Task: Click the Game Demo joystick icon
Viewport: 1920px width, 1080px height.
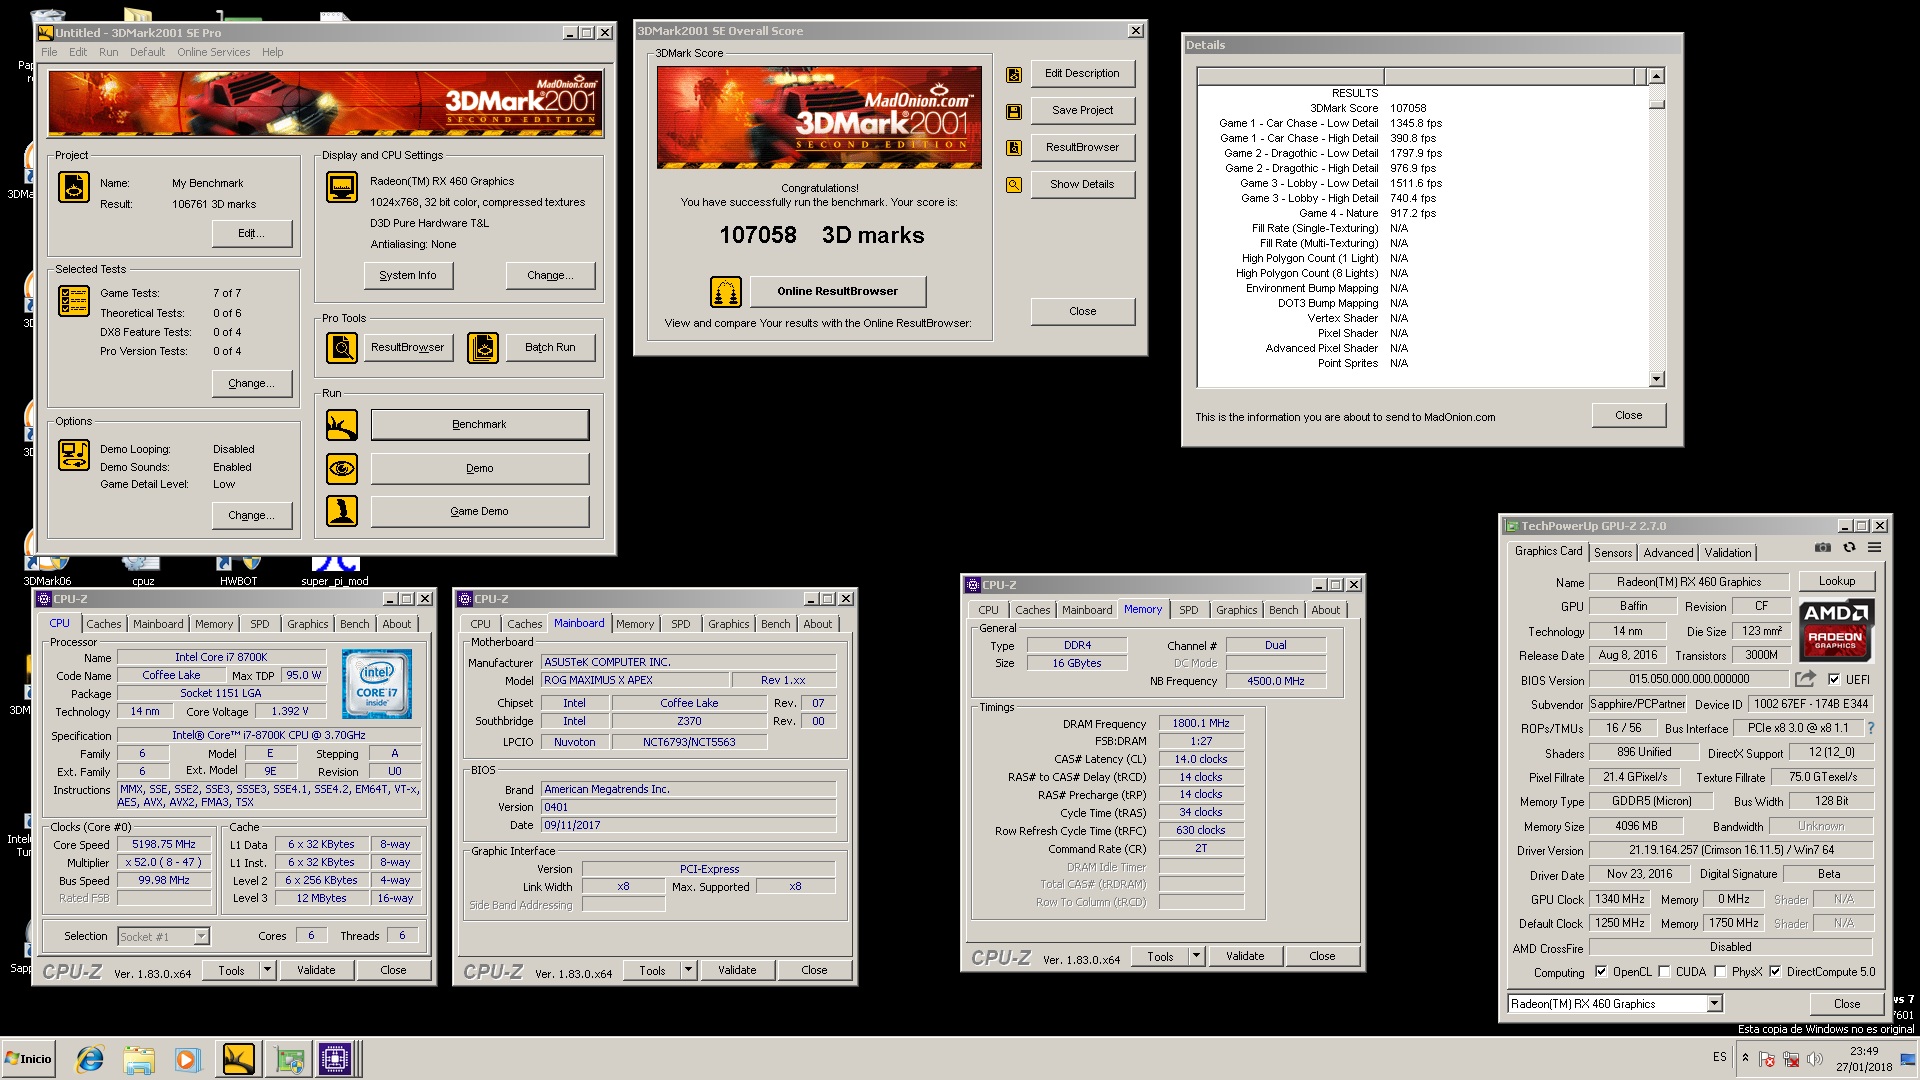Action: coord(342,511)
